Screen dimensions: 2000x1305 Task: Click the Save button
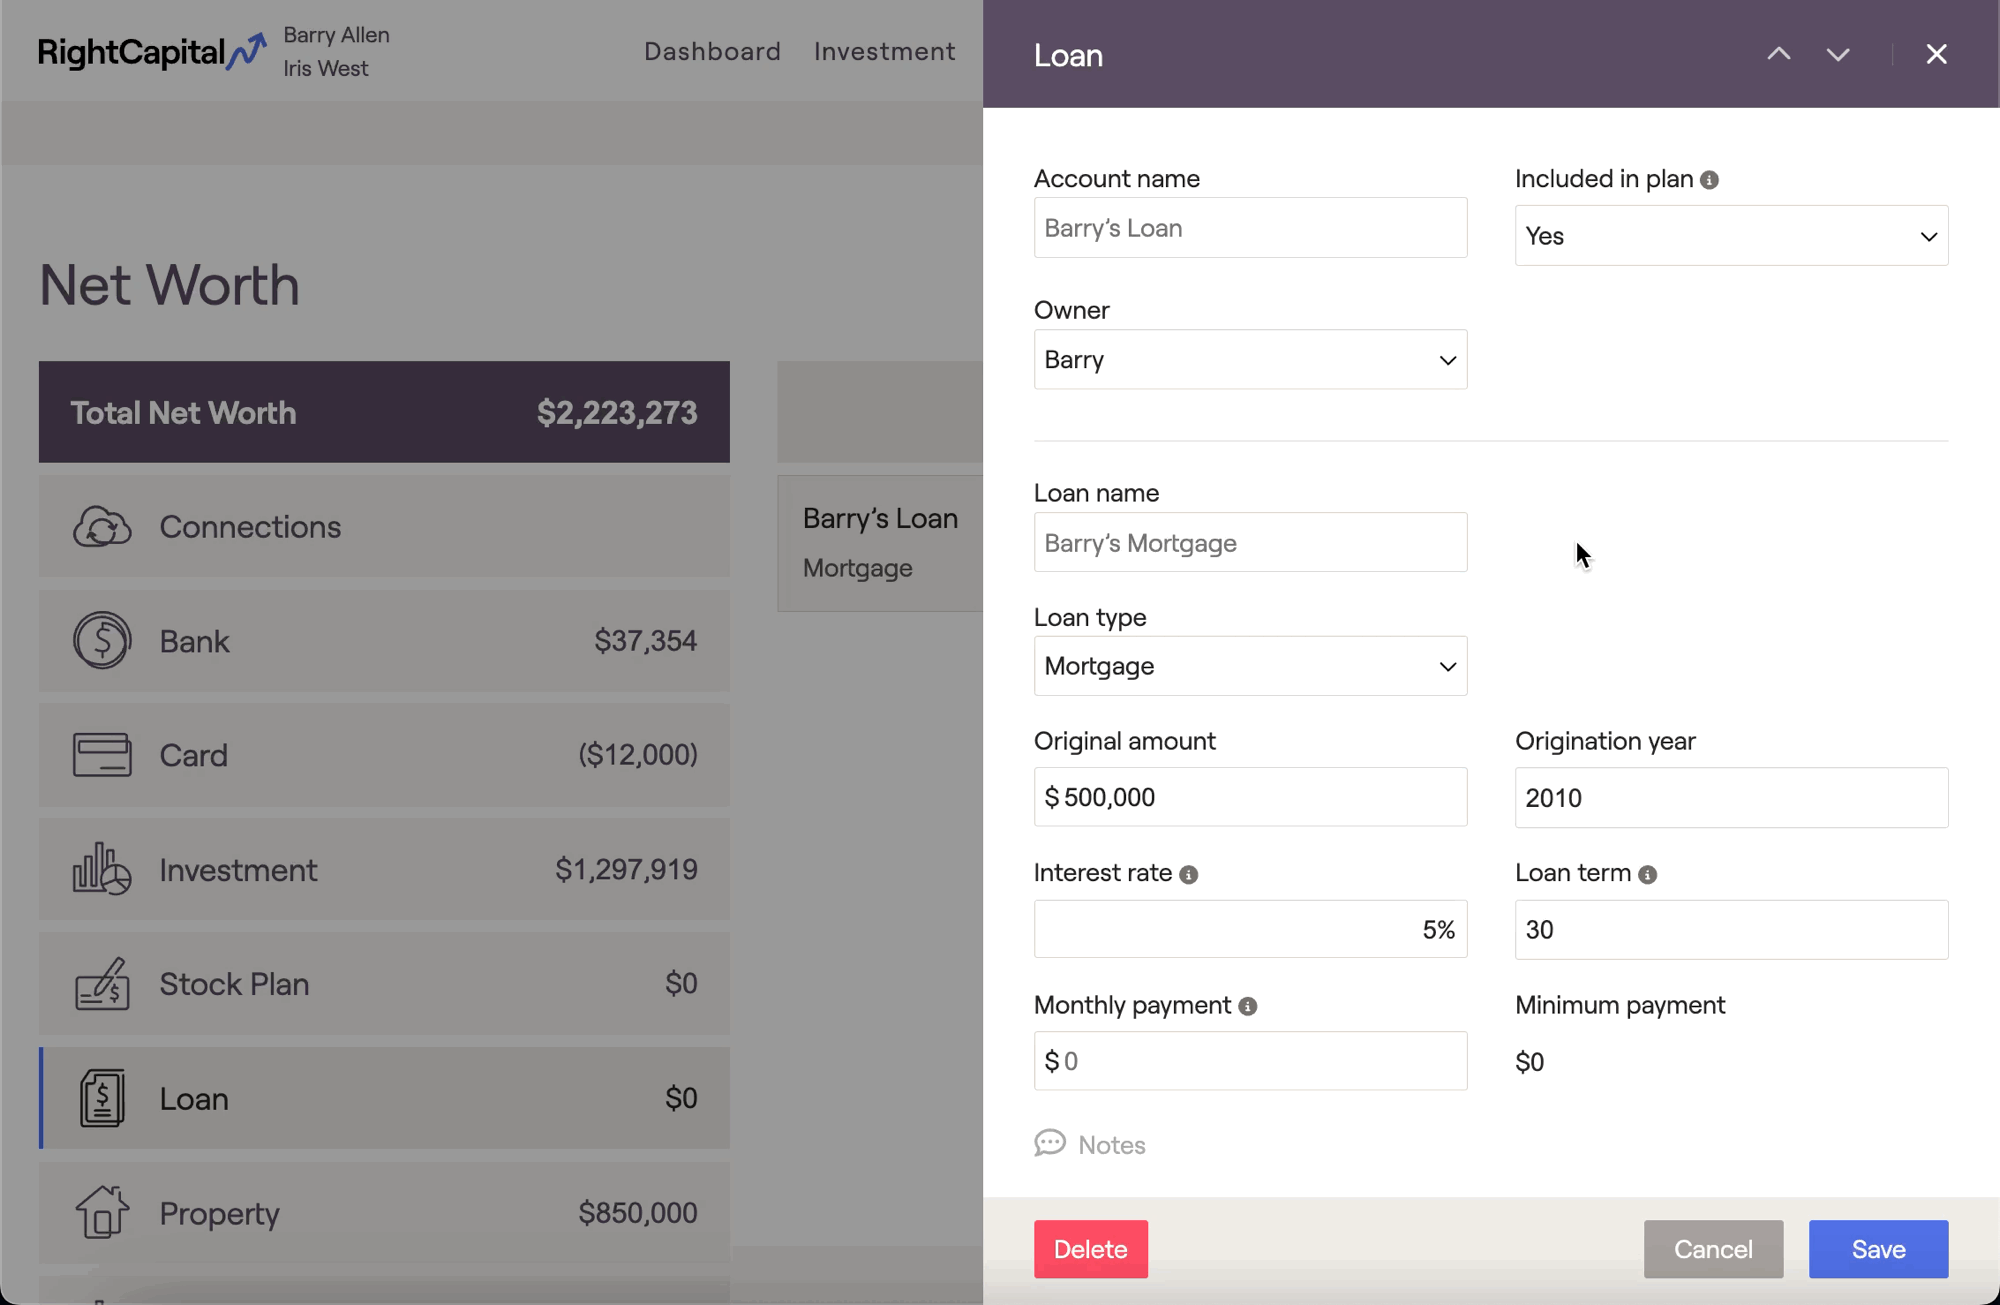pos(1878,1249)
